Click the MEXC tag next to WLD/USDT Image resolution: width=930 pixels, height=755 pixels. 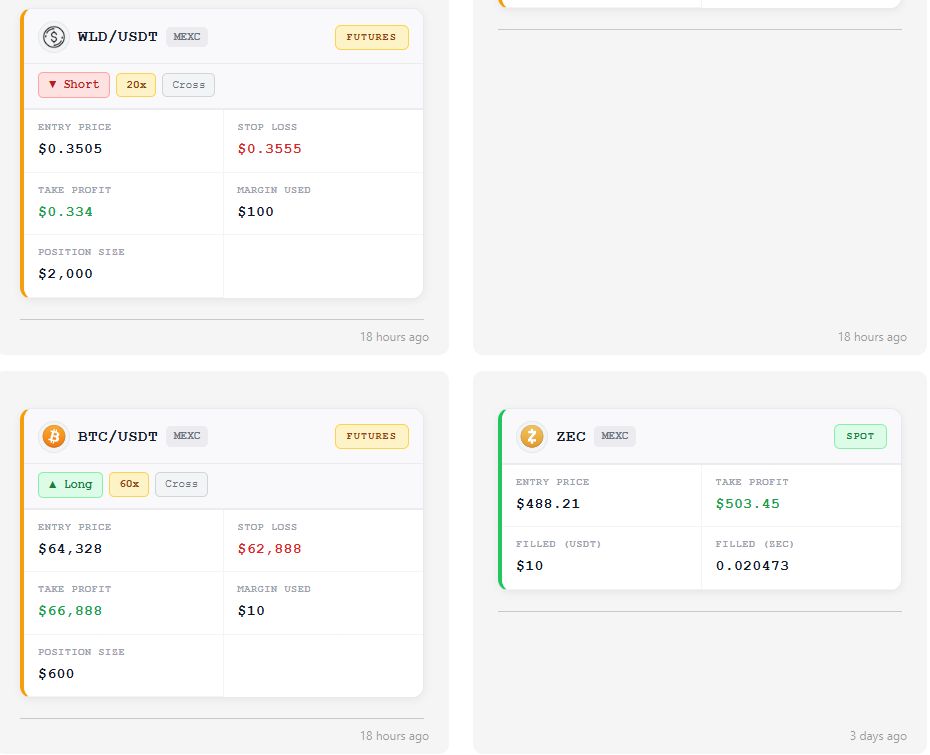click(187, 37)
